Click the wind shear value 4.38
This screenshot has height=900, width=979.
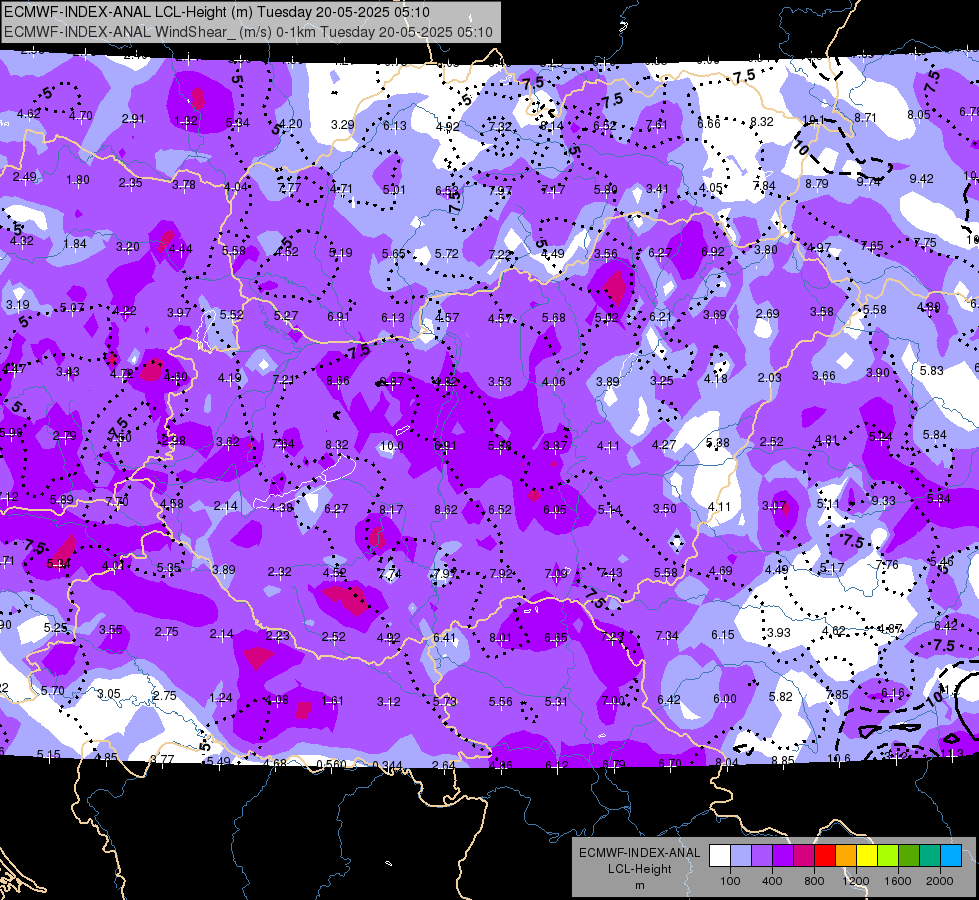281,508
